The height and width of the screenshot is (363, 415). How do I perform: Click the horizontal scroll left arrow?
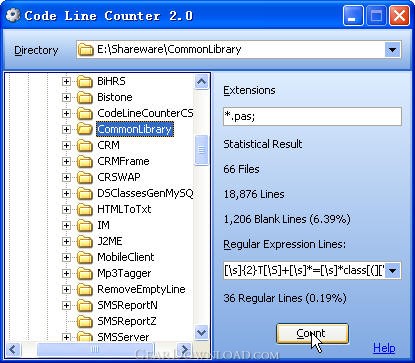pyautogui.click(x=13, y=349)
